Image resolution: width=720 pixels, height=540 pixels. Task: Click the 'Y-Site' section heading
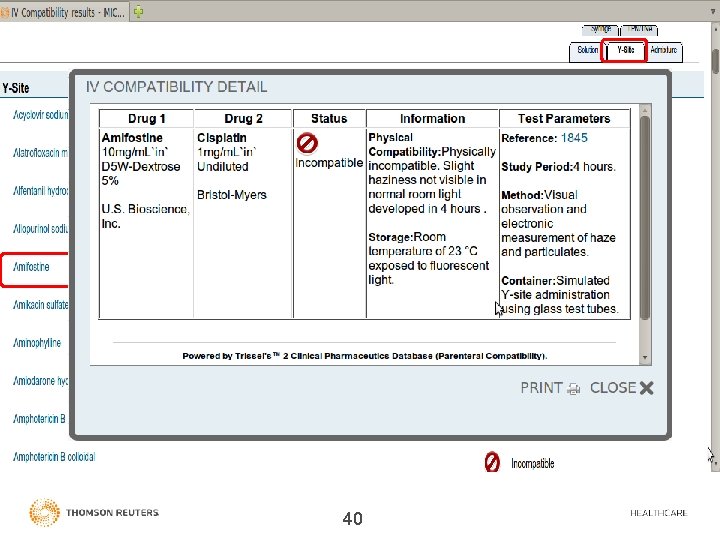pyautogui.click(x=16, y=88)
